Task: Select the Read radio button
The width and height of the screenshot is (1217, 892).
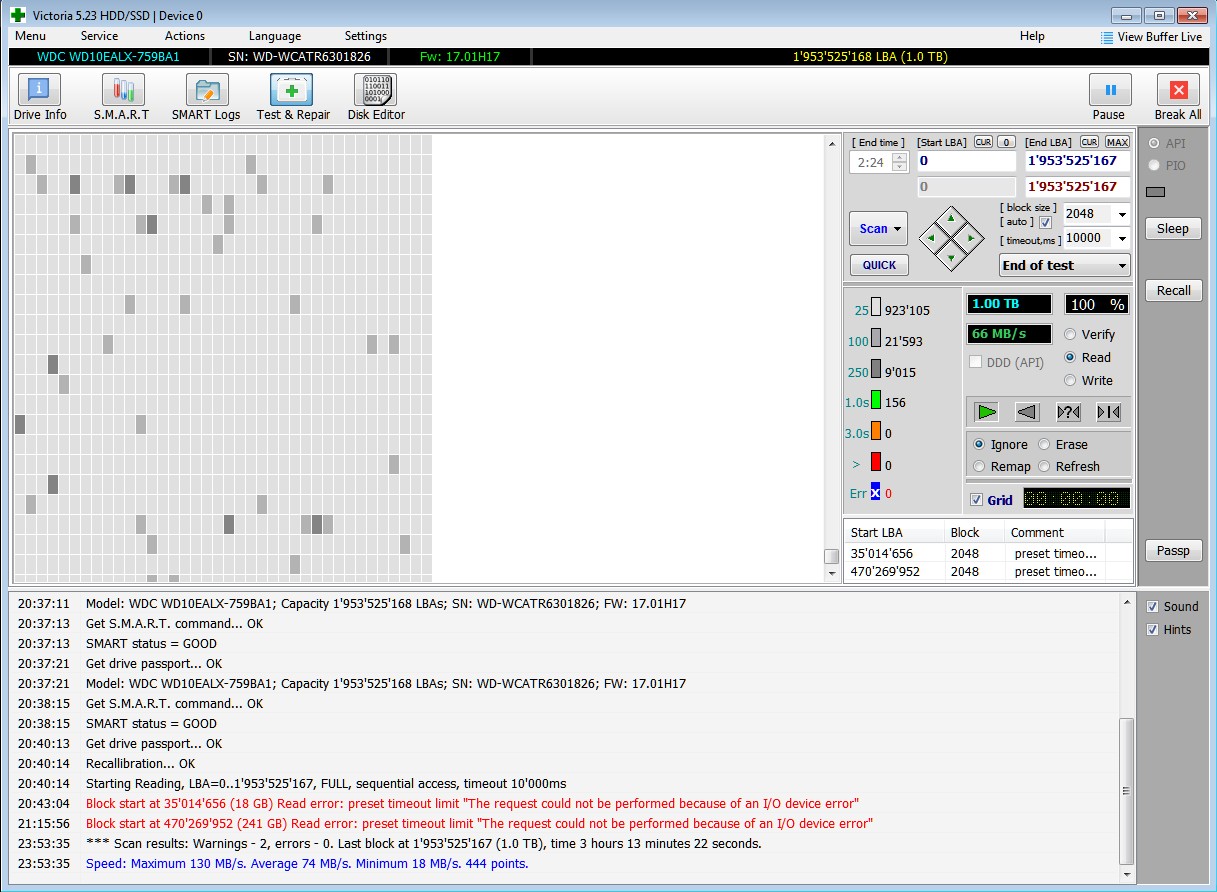Action: 1070,358
